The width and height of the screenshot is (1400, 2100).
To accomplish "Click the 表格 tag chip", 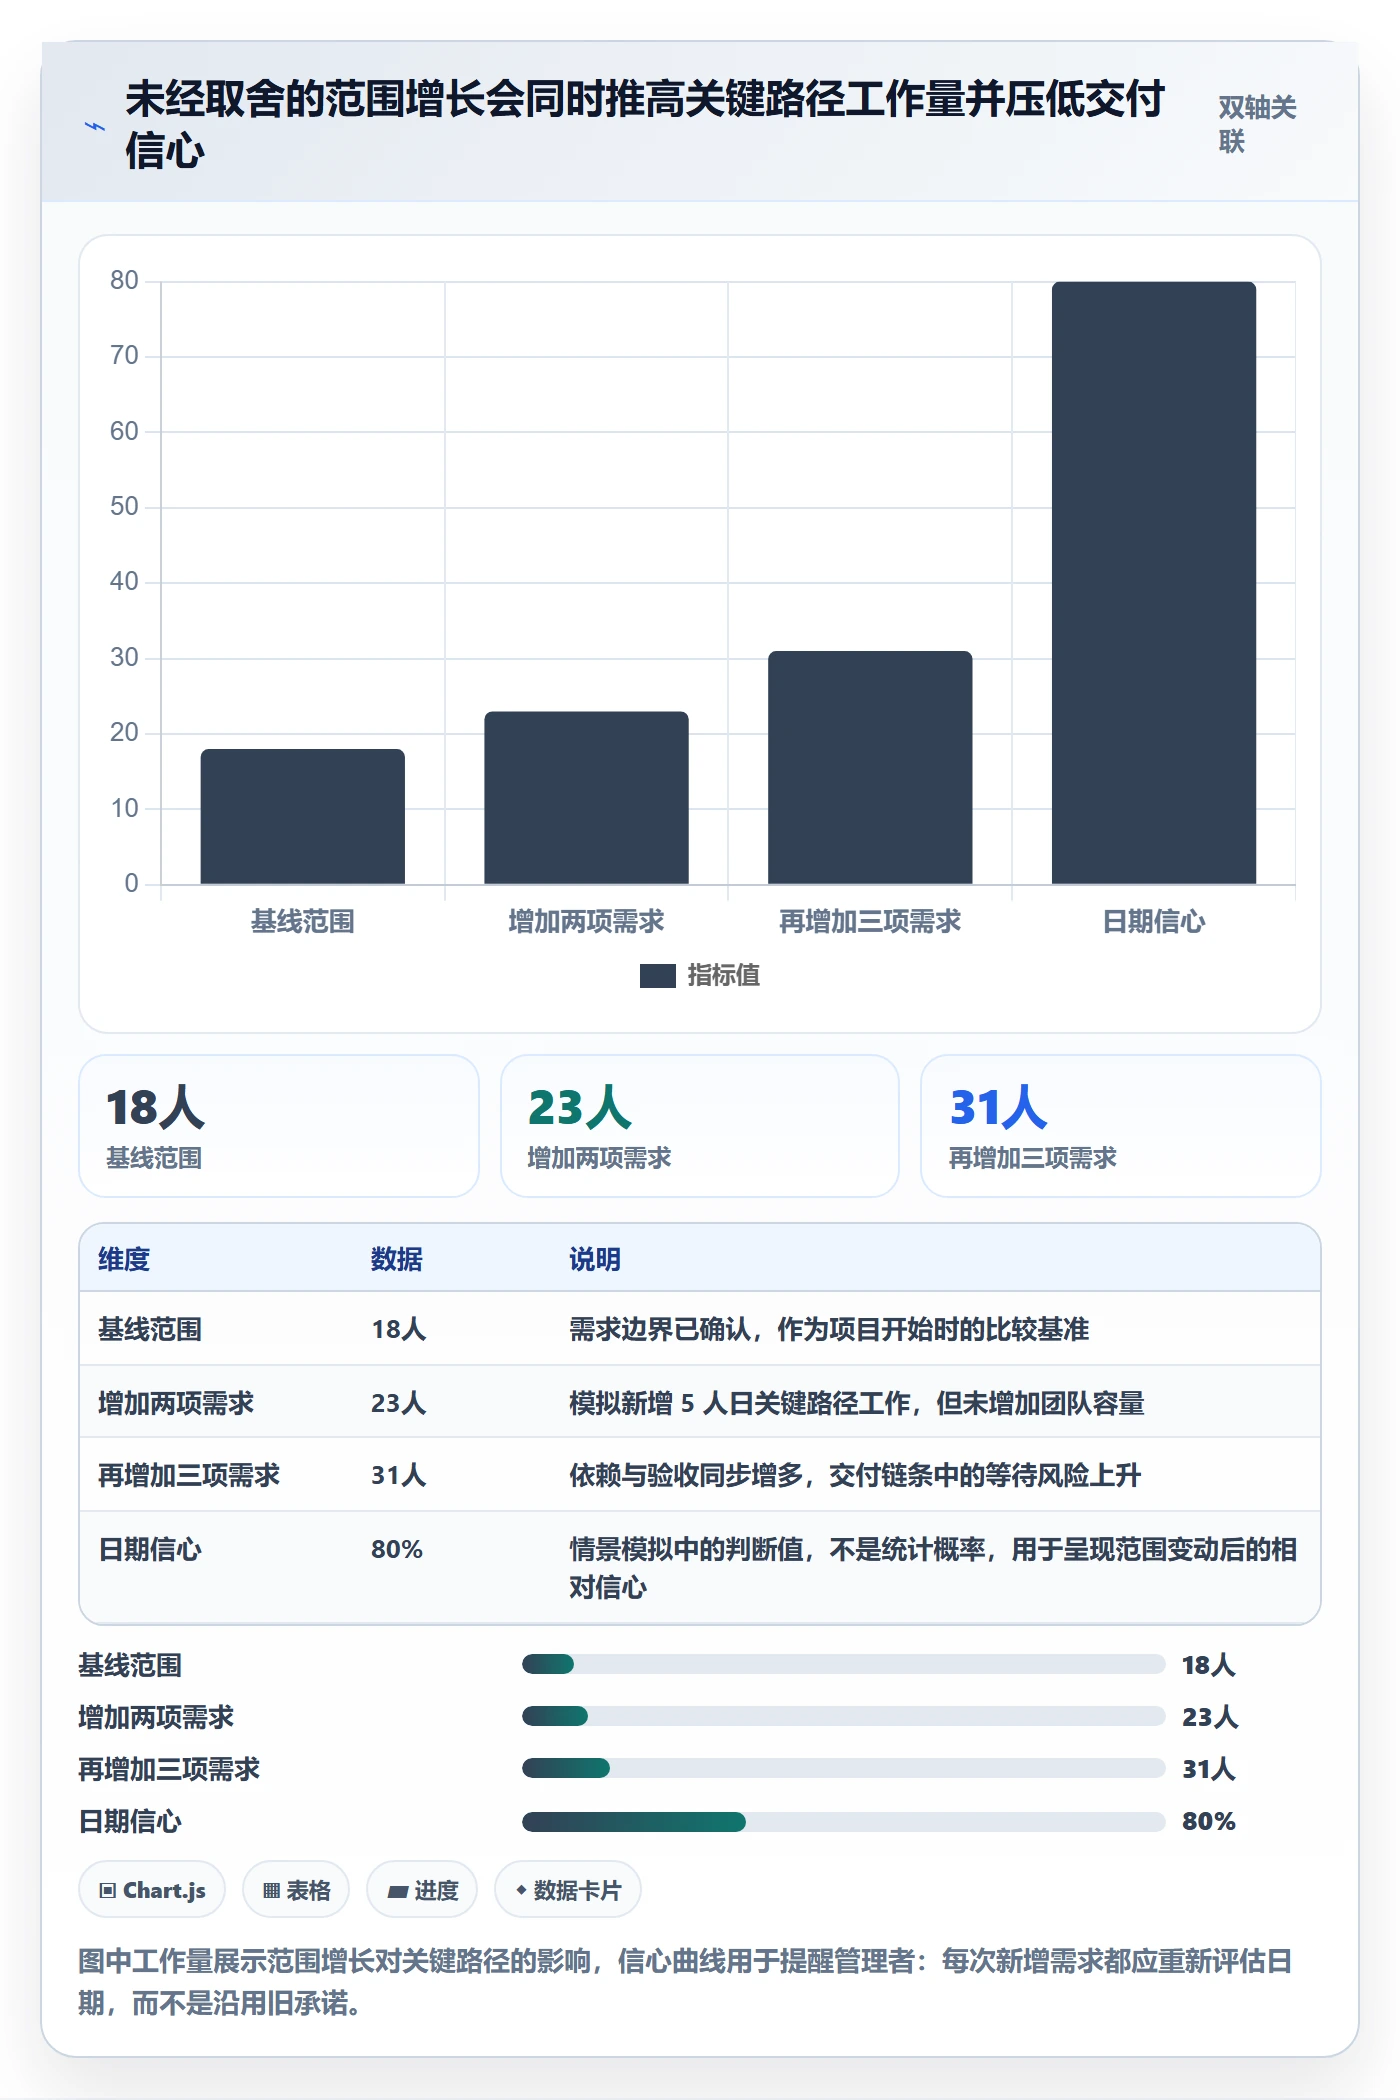I will coord(296,1890).
